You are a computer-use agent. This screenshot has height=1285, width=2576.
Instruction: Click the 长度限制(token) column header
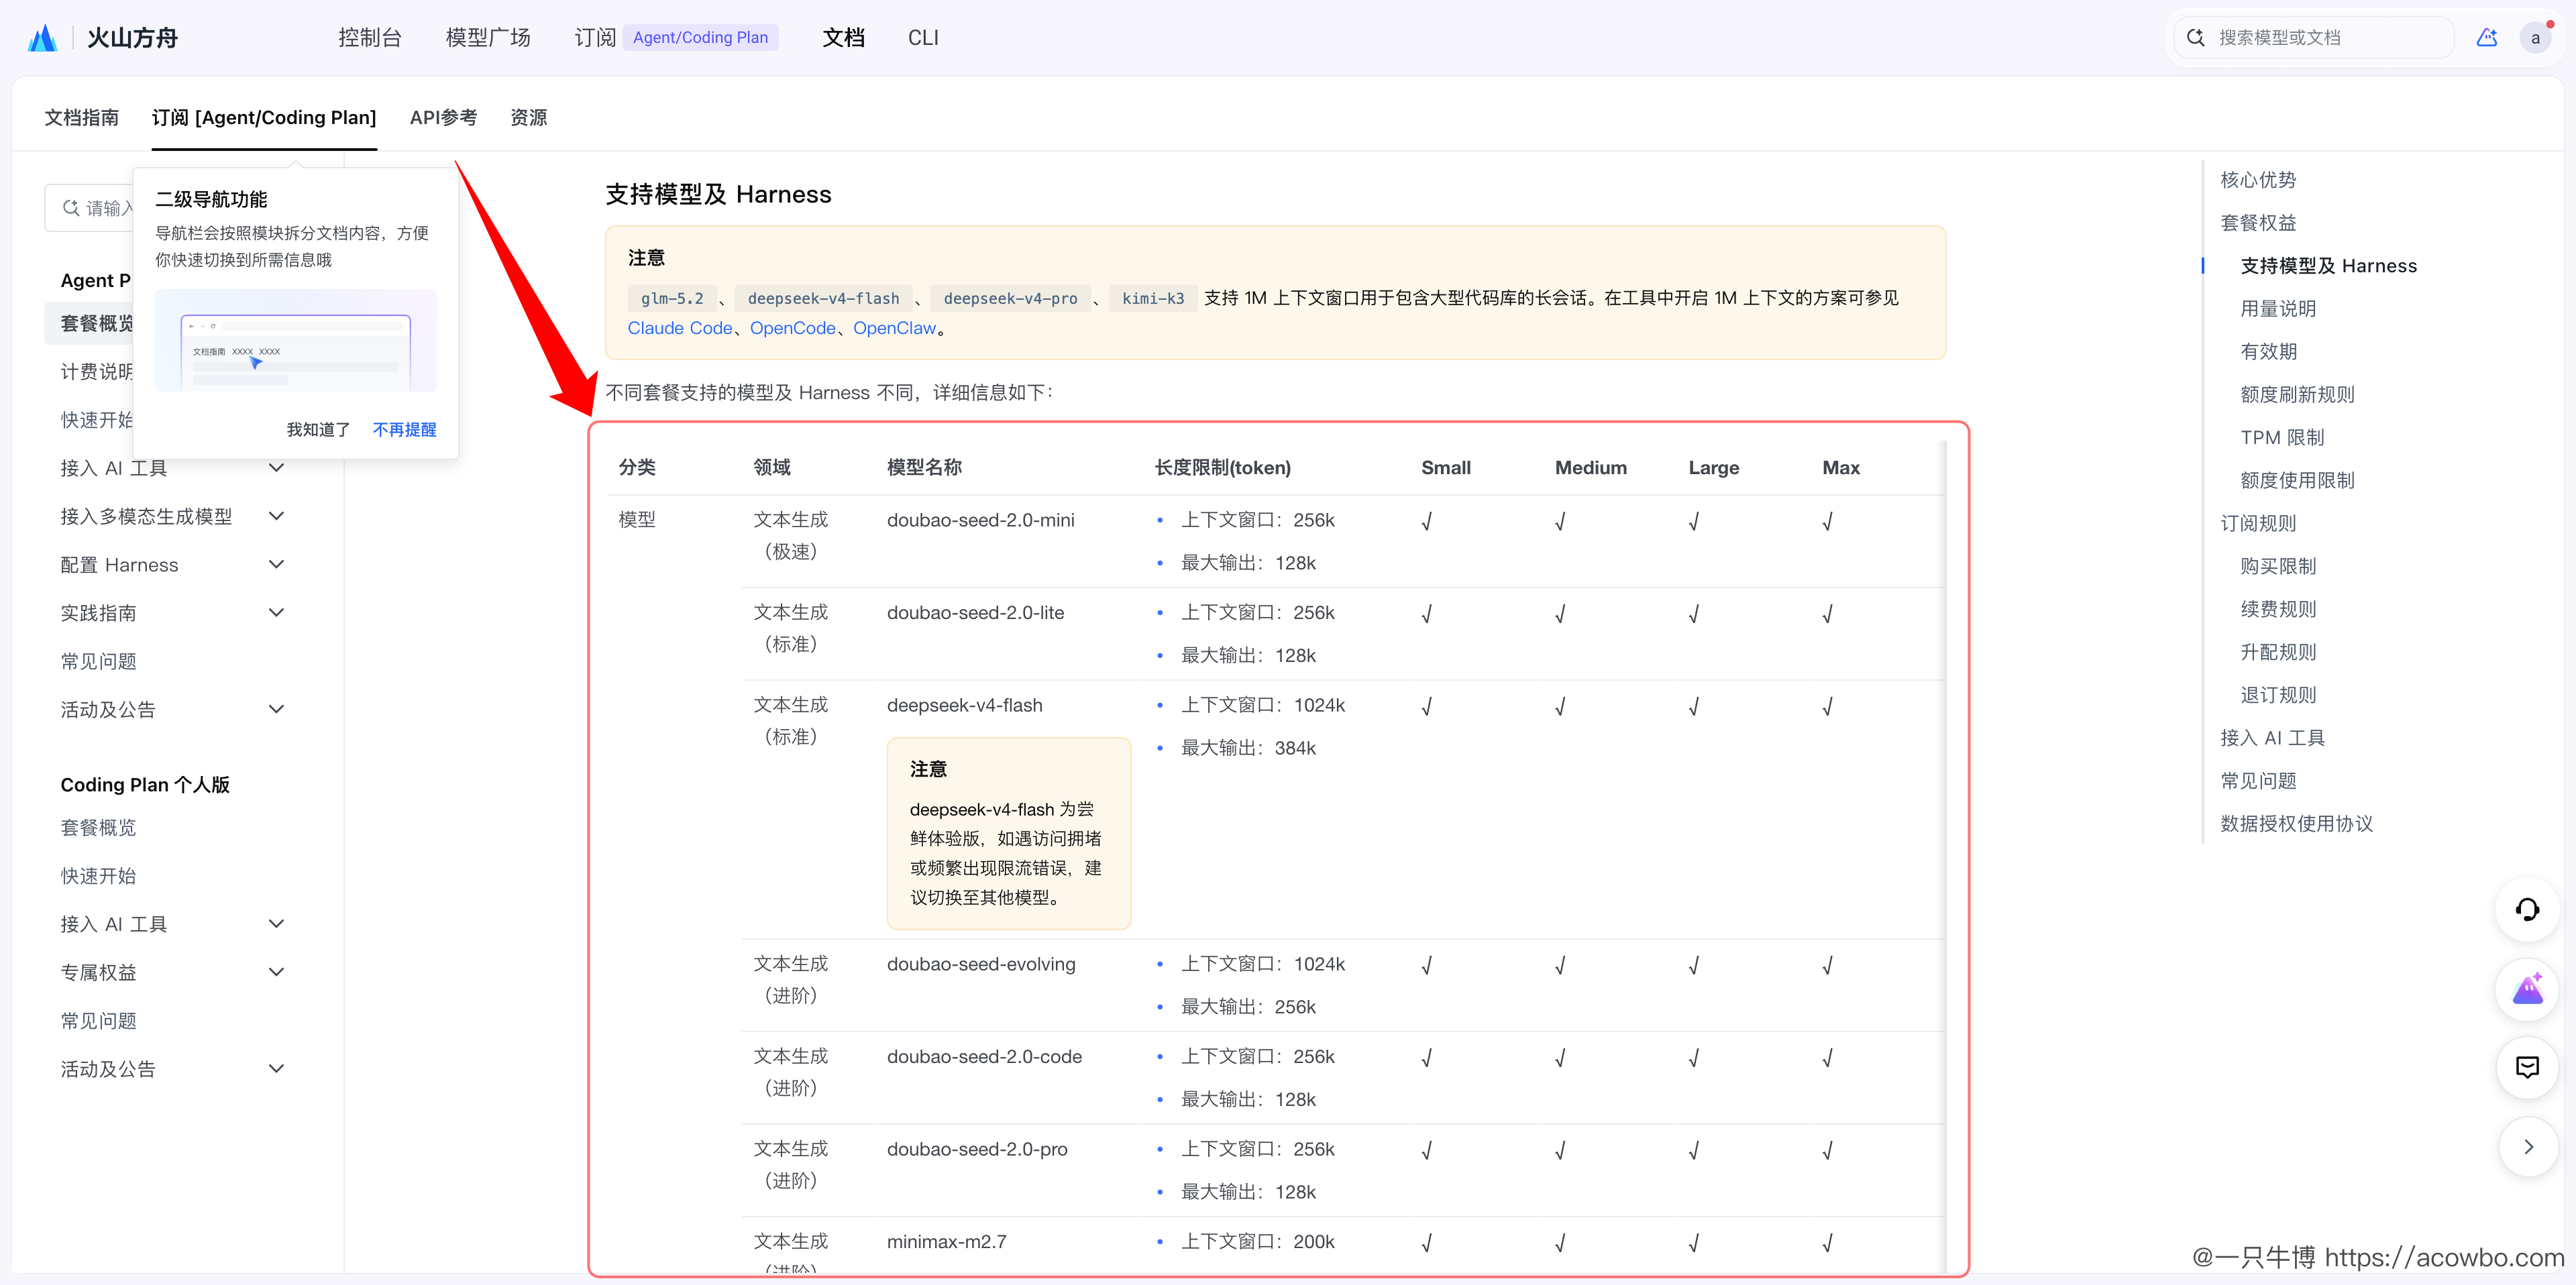pyautogui.click(x=1222, y=468)
